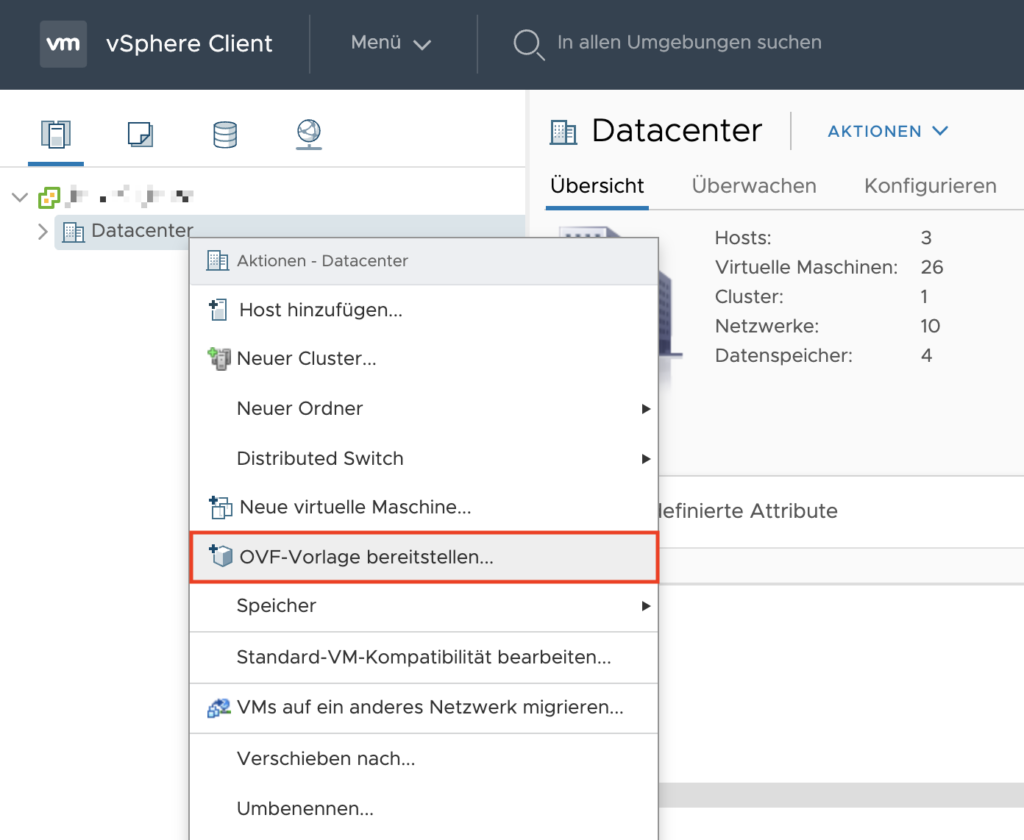Collapse the vCenter Server tree node
Screen dimensions: 1024x840
coord(20,197)
